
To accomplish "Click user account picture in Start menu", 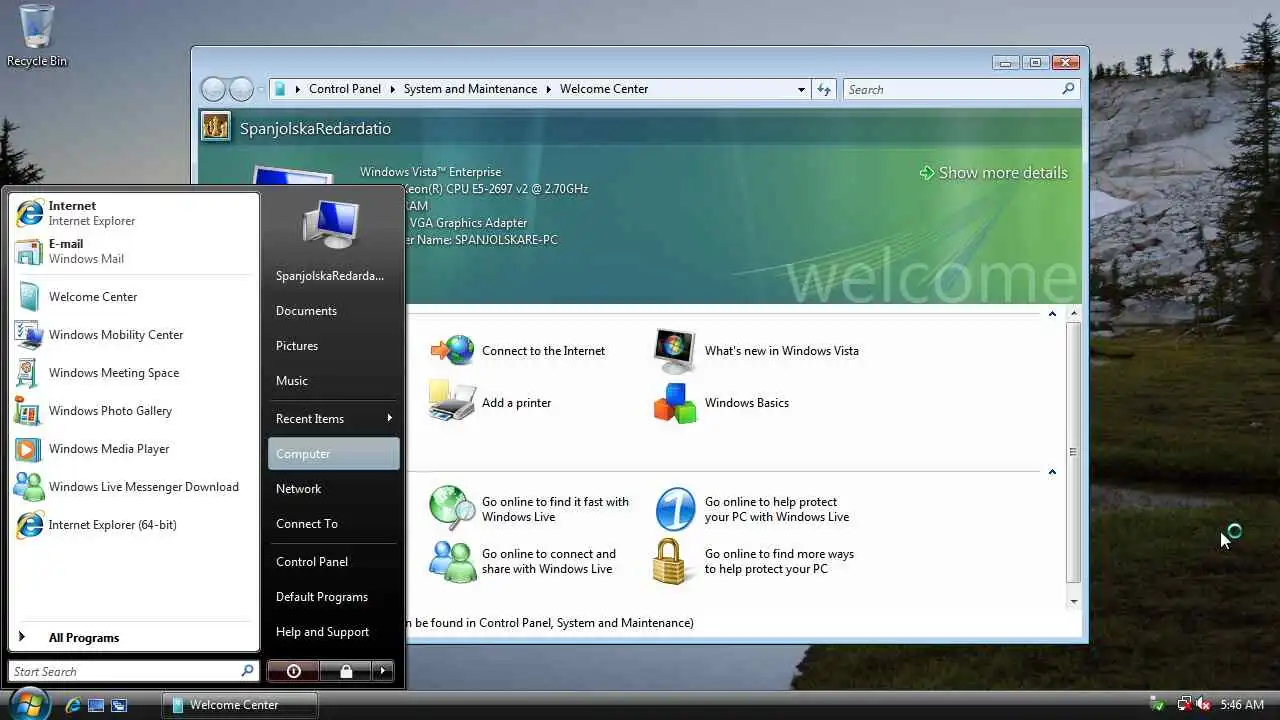I will (x=331, y=223).
